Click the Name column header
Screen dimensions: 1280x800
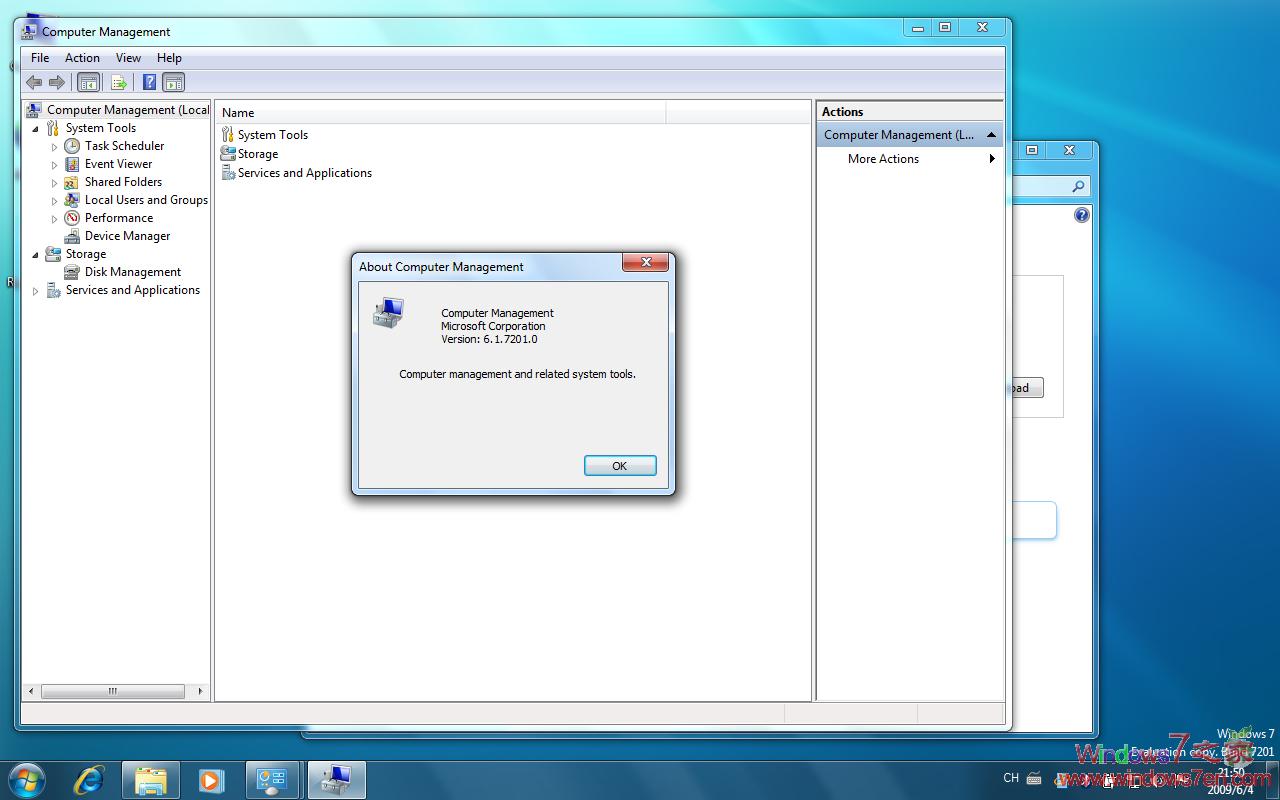441,113
